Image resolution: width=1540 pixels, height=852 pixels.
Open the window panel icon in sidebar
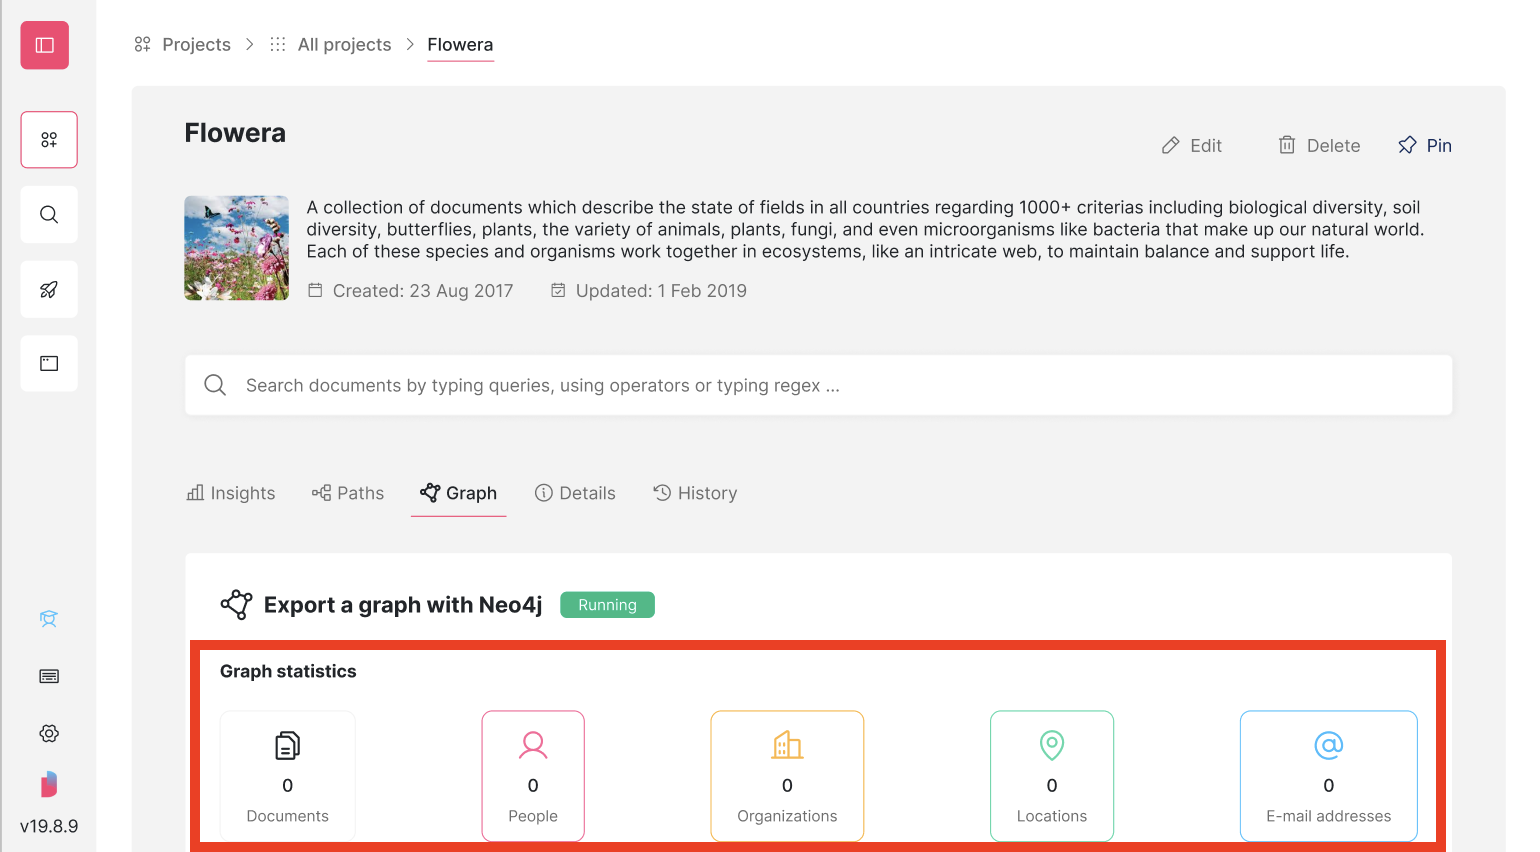(48, 363)
